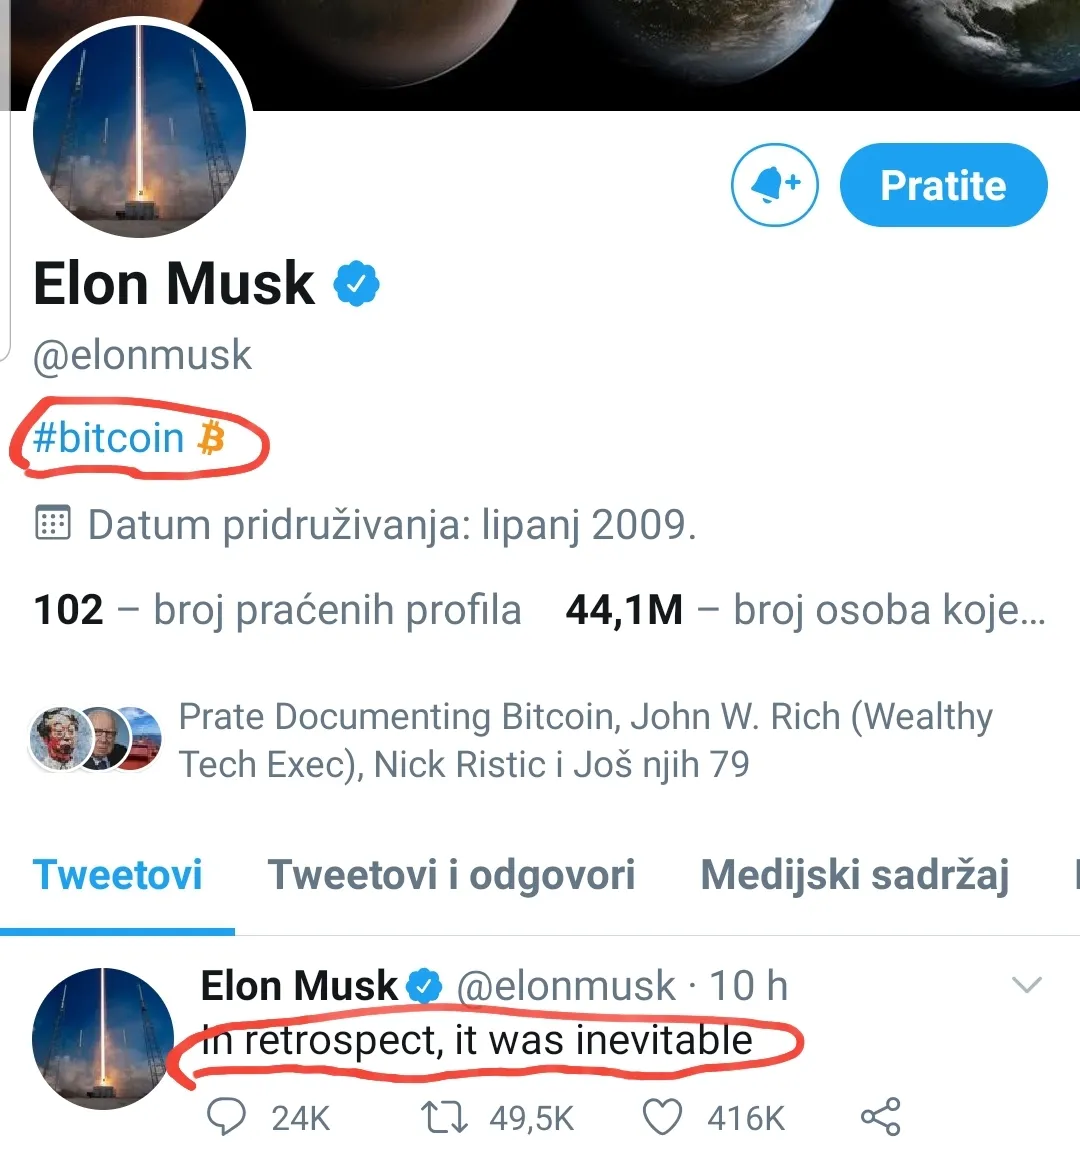This screenshot has width=1080, height=1168.
Task: Open mutual followers avatar group
Action: click(x=96, y=739)
